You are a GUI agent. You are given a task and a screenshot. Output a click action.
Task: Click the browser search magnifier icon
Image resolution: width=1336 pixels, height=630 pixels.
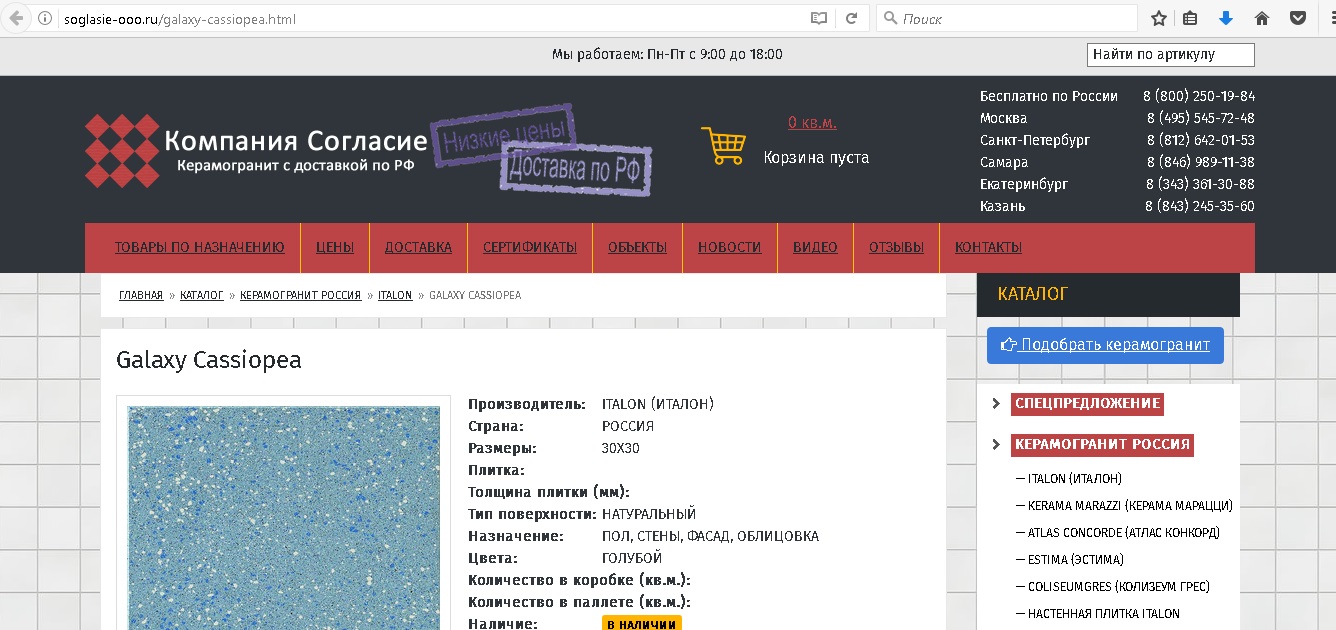point(889,19)
